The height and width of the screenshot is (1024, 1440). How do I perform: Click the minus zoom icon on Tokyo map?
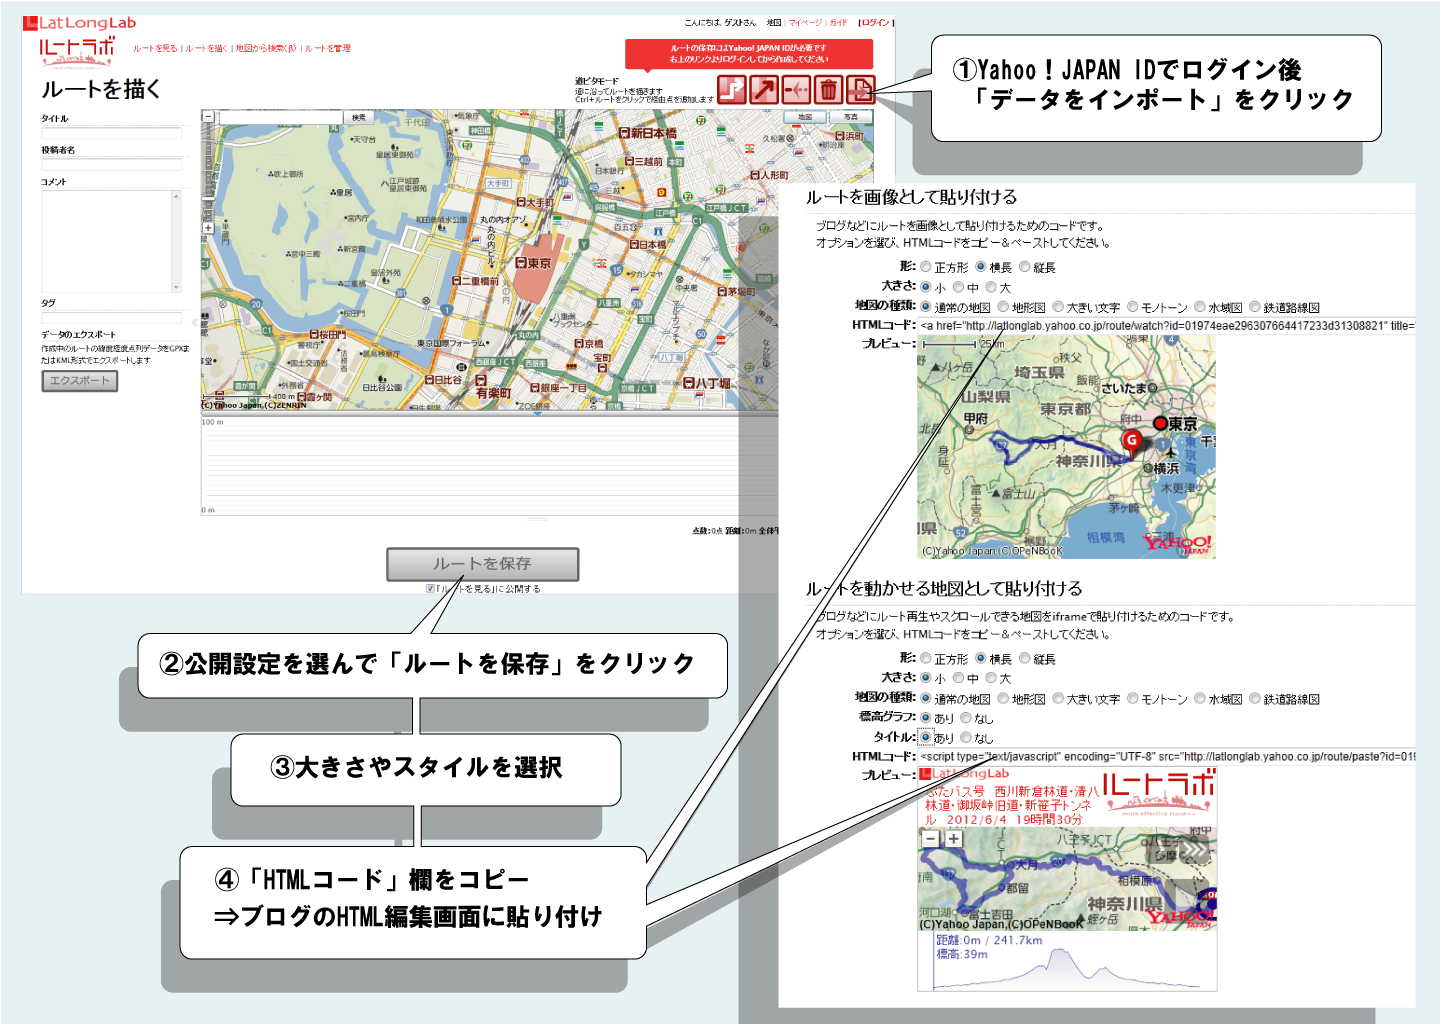point(208,117)
